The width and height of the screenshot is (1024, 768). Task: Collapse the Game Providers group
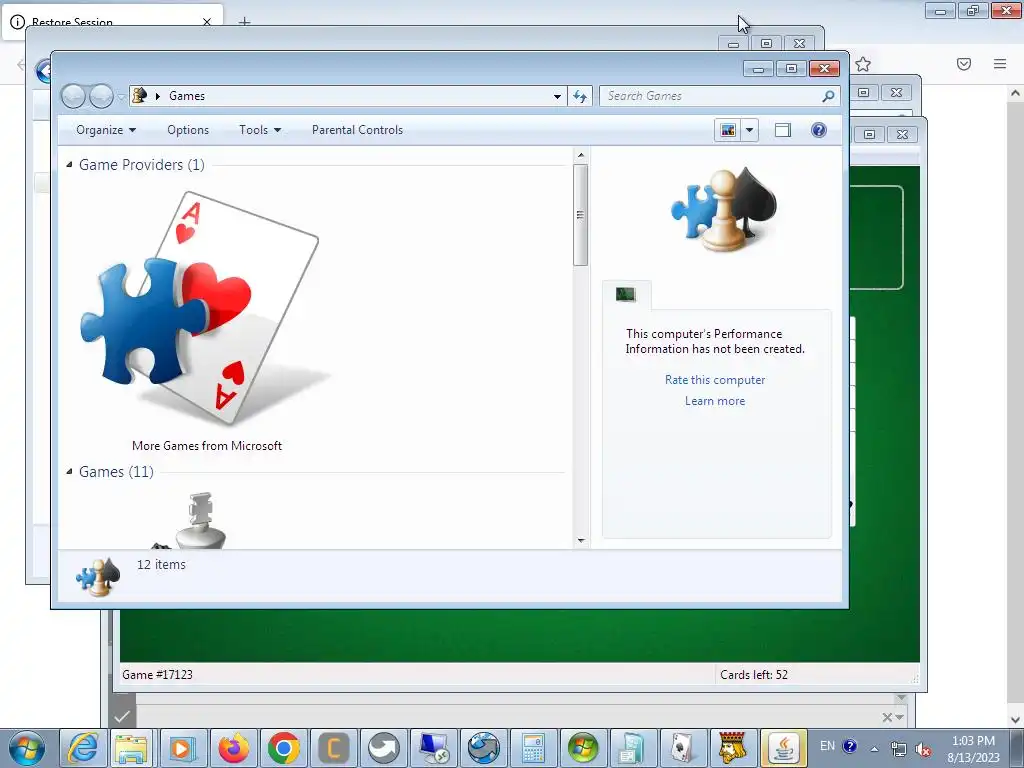point(69,165)
